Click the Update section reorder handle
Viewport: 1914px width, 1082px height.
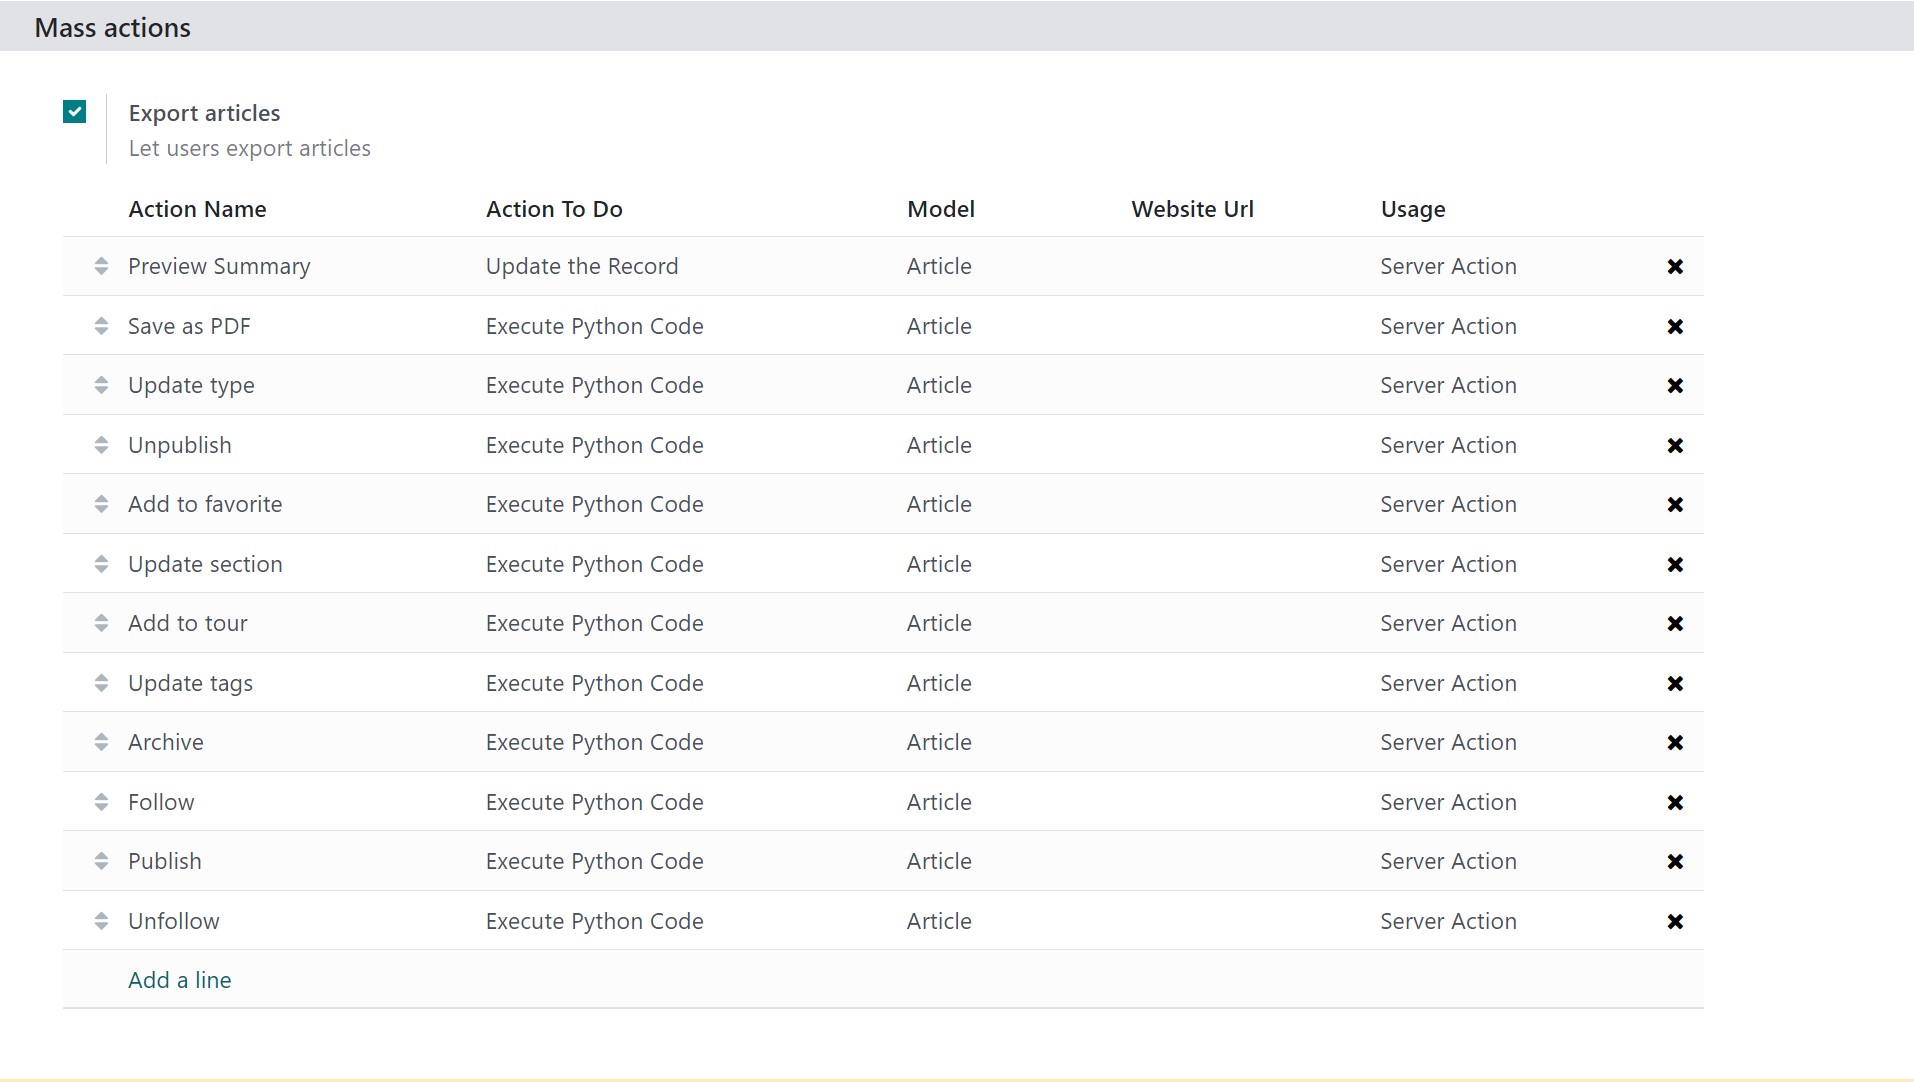[x=101, y=564]
